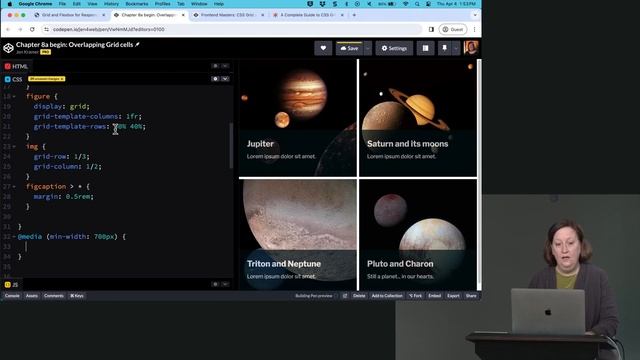Click the Guest profile button
Viewport: 640px width, 360px height.
tap(453, 29)
